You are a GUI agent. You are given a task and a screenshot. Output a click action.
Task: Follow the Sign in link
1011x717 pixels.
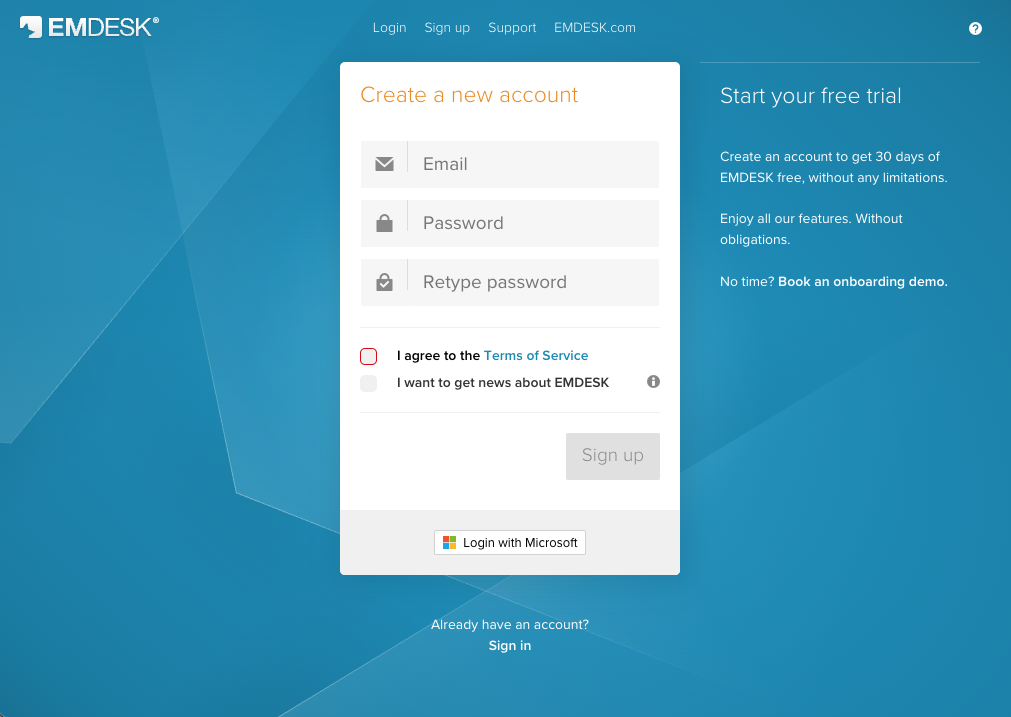509,645
